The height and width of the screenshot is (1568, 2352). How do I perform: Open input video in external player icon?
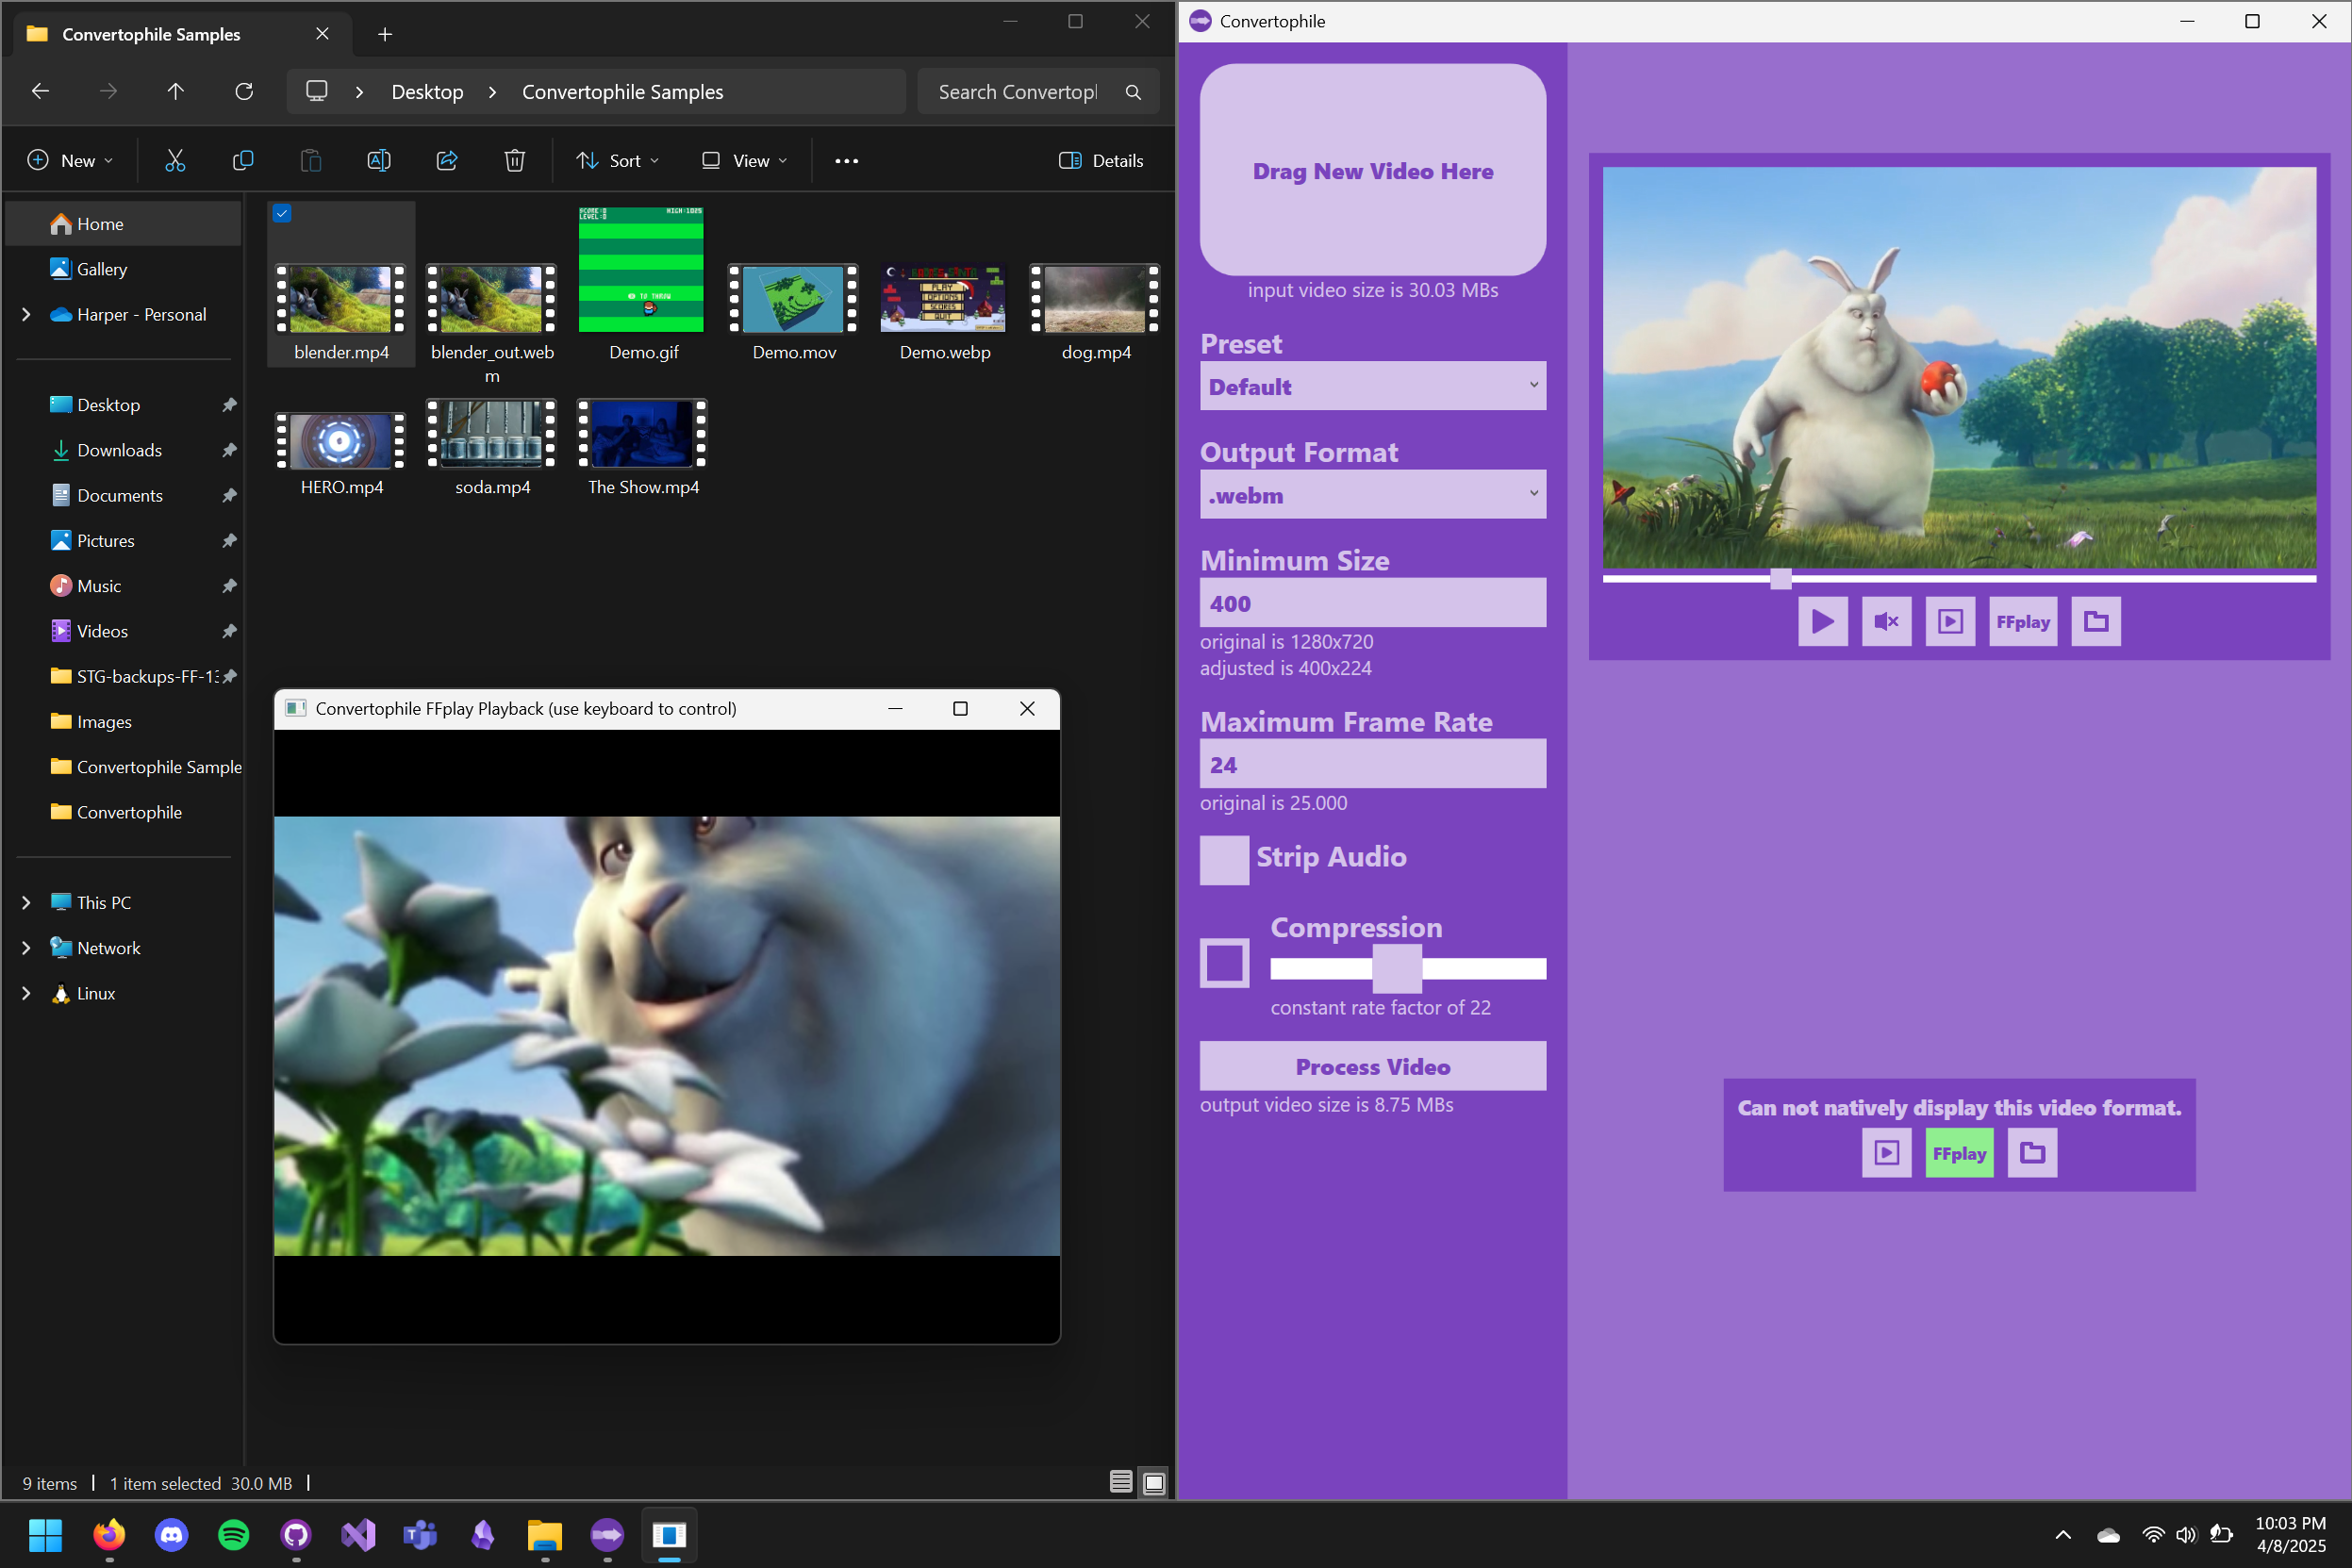(1950, 621)
